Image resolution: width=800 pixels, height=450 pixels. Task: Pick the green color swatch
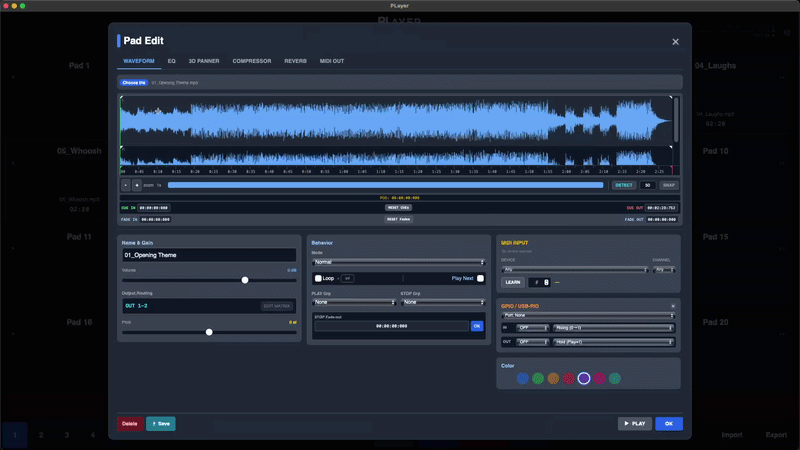pos(538,378)
